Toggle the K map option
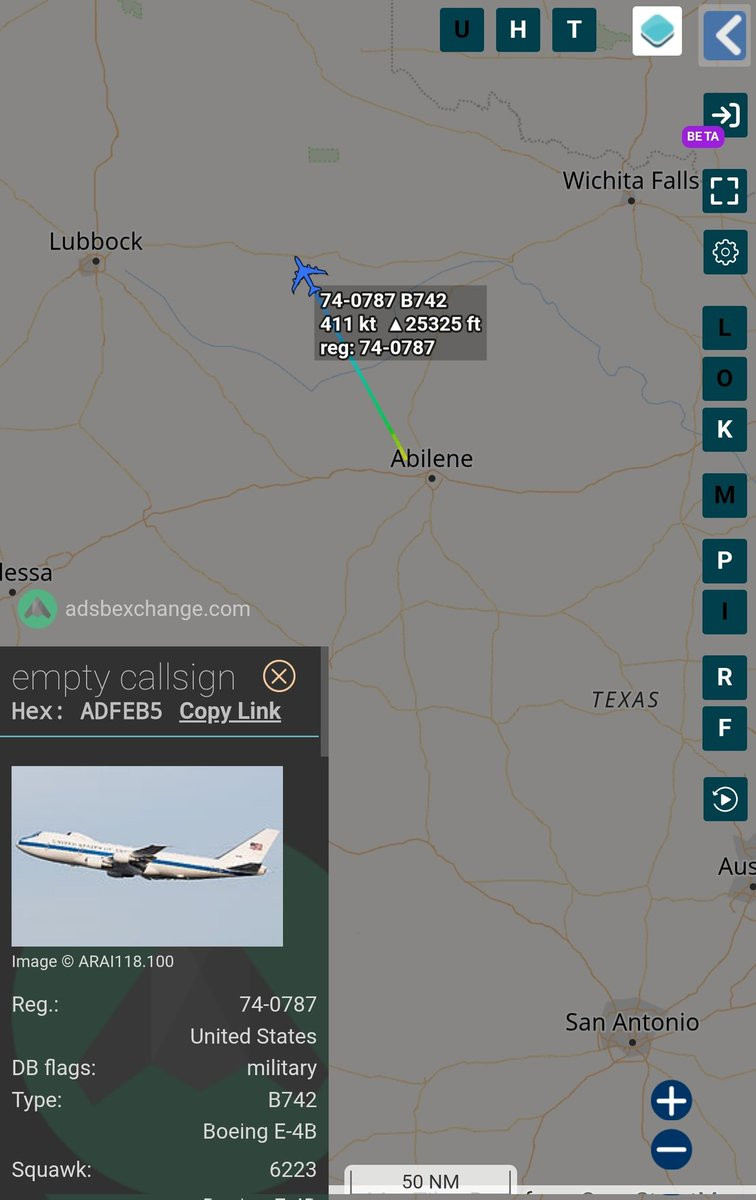The width and height of the screenshot is (756, 1200). 725,430
